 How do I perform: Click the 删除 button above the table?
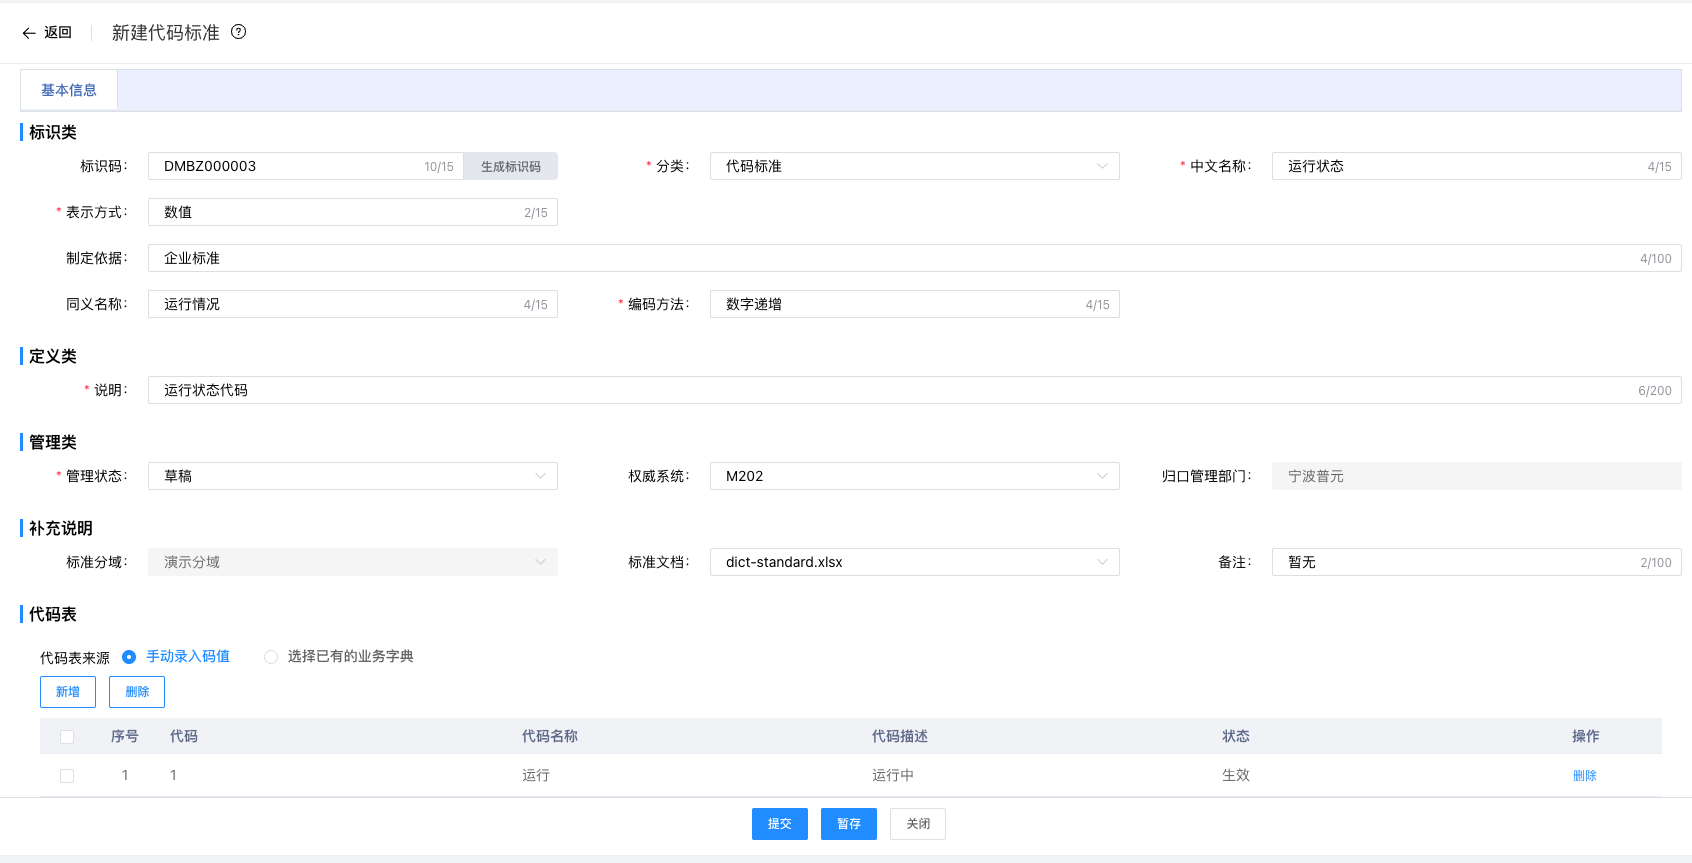[137, 692]
